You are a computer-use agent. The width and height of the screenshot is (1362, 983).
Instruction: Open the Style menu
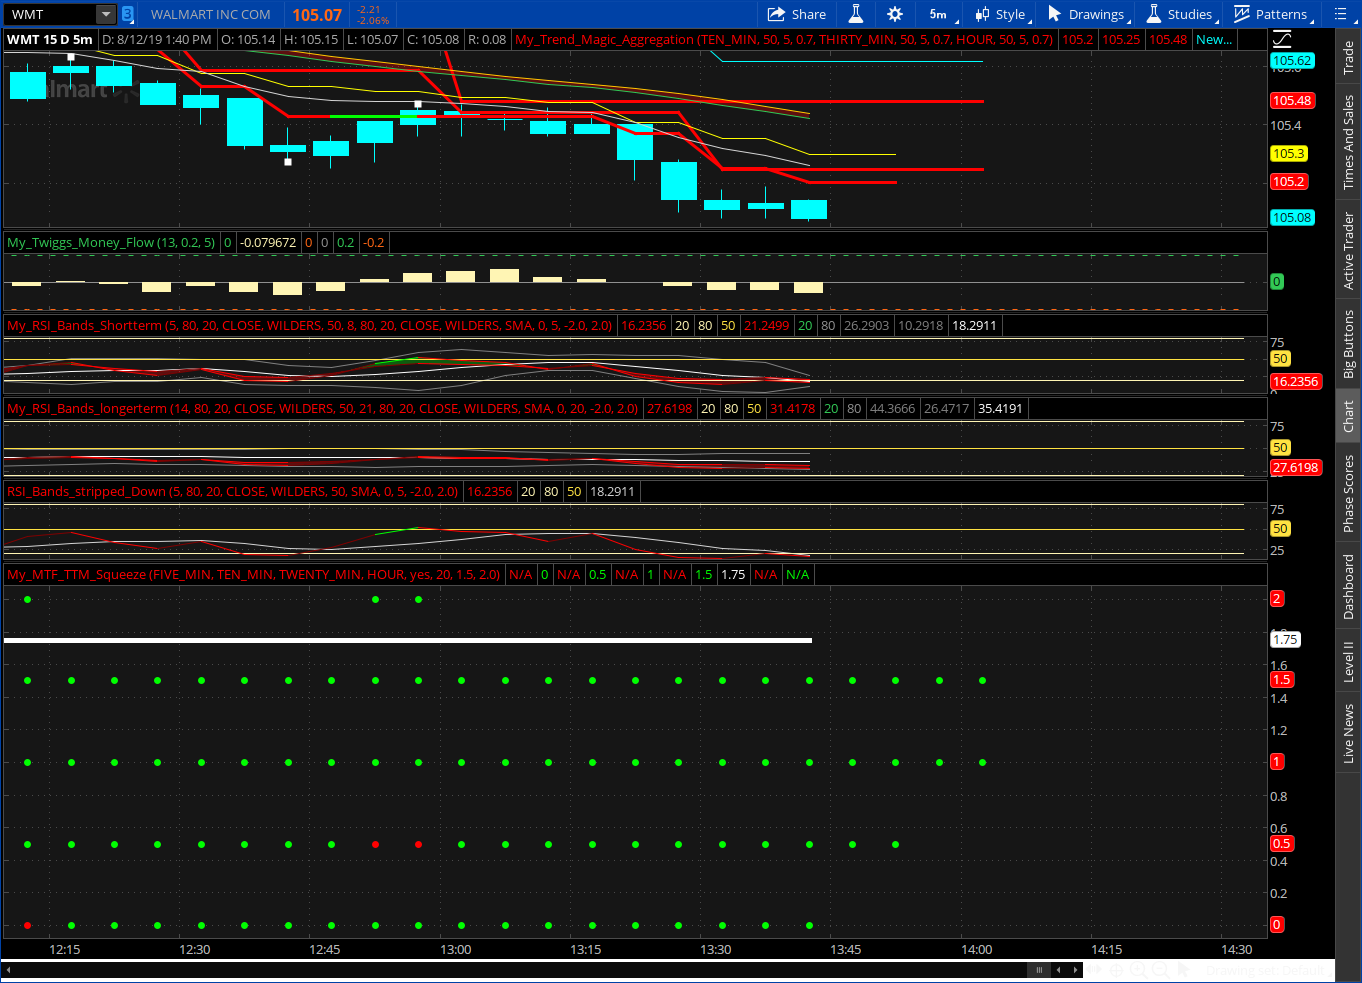pyautogui.click(x=1002, y=14)
